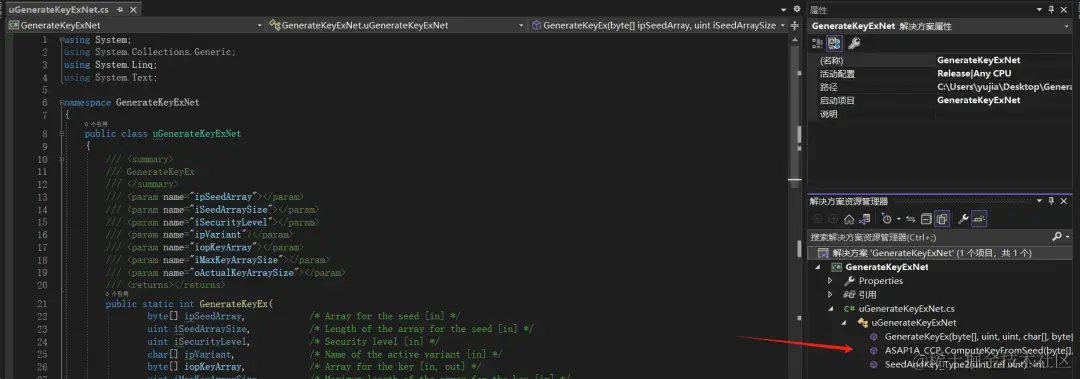Viewport: 1080px width, 379px height.
Task: Collapse the uGenerateKeyExNet.cs file node
Action: point(830,309)
